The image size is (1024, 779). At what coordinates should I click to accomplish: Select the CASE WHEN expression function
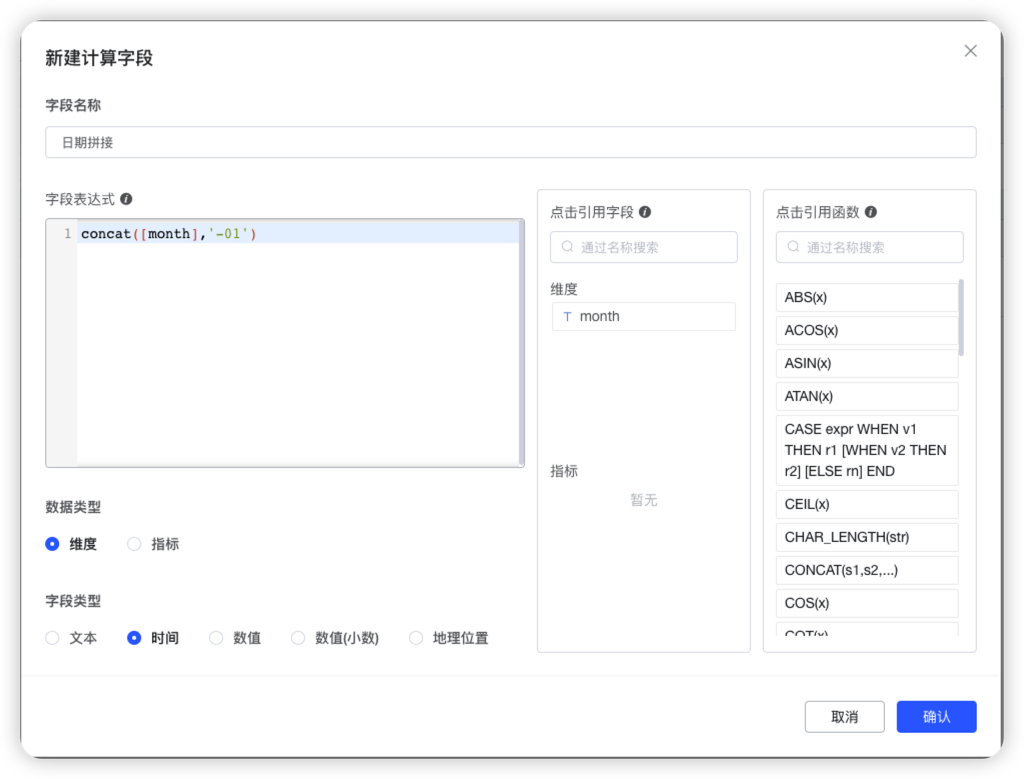click(867, 449)
